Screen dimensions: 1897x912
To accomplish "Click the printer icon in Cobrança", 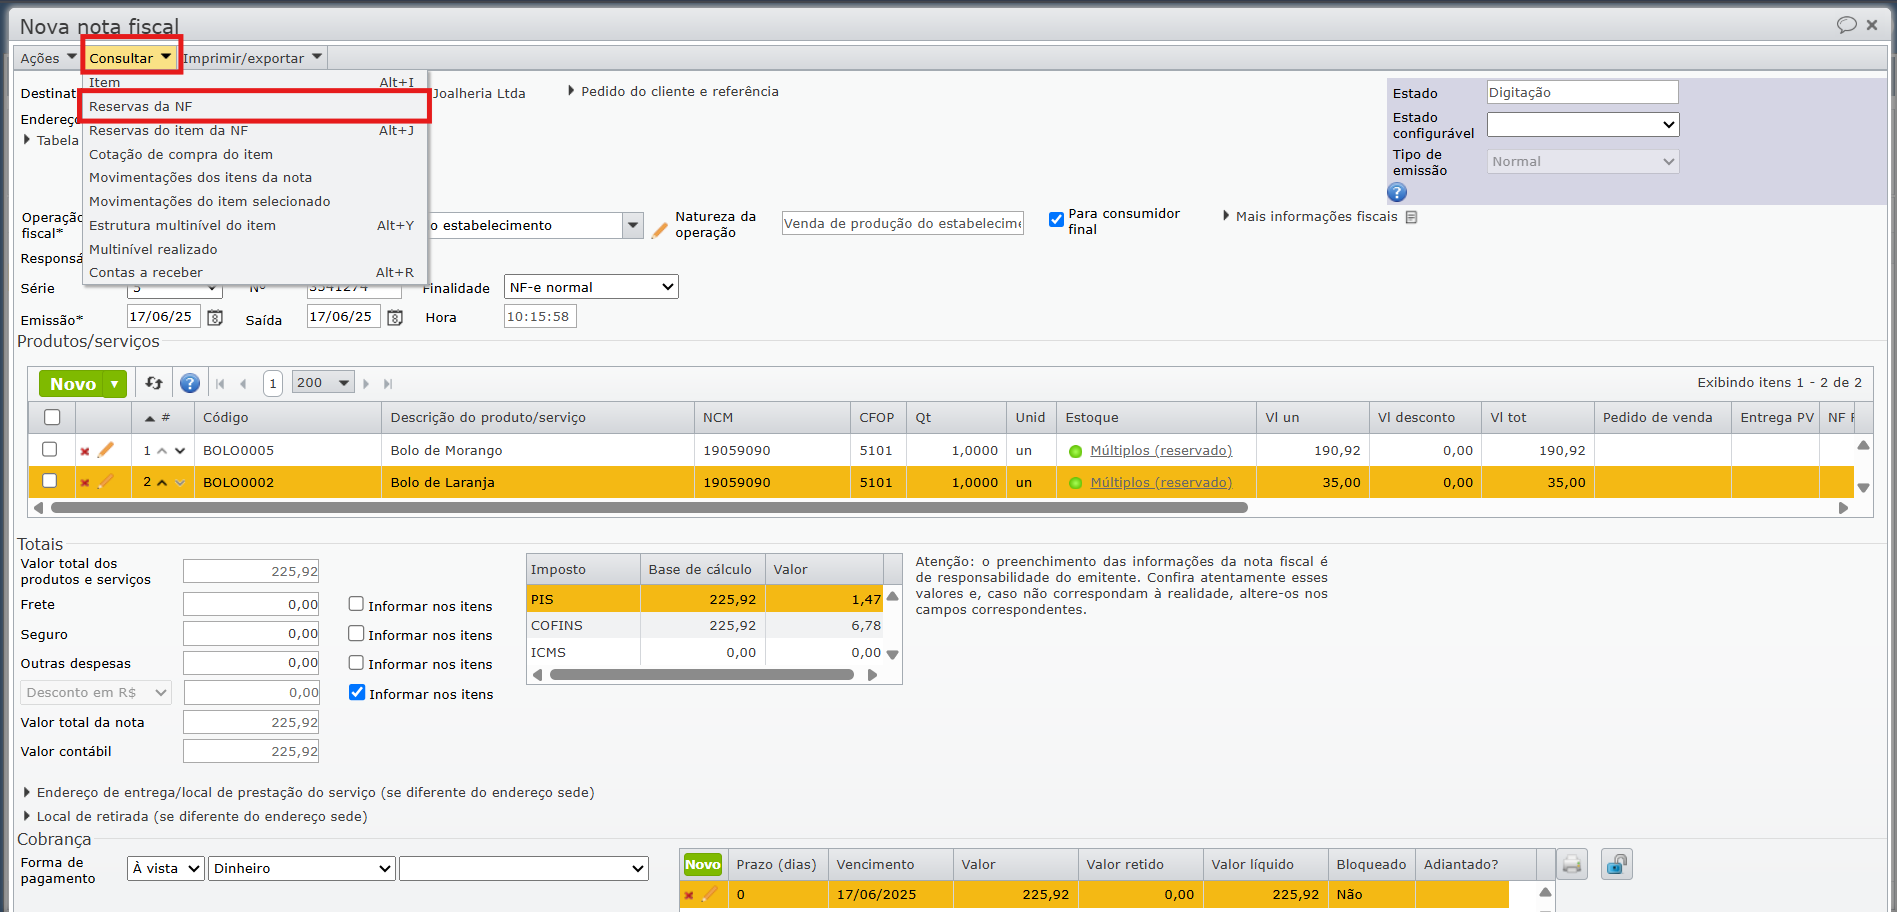I will tap(1572, 864).
